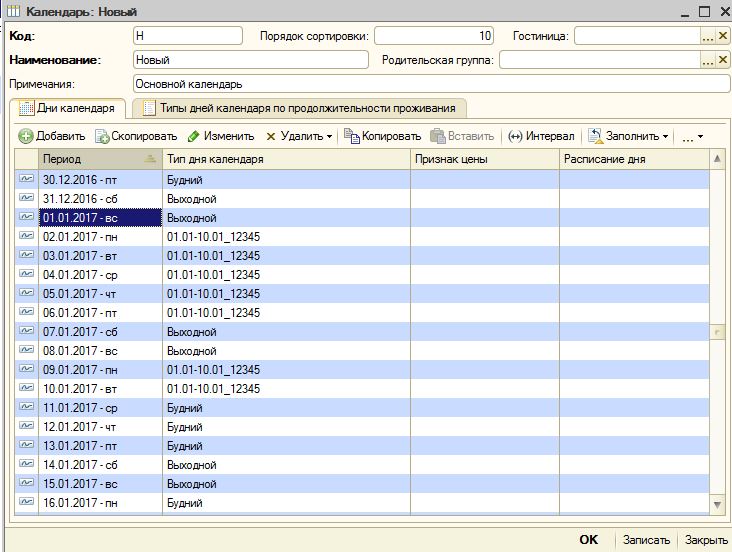Click the row icon for 07.01.2017
Image resolution: width=732 pixels, height=552 pixels.
[x=27, y=331]
